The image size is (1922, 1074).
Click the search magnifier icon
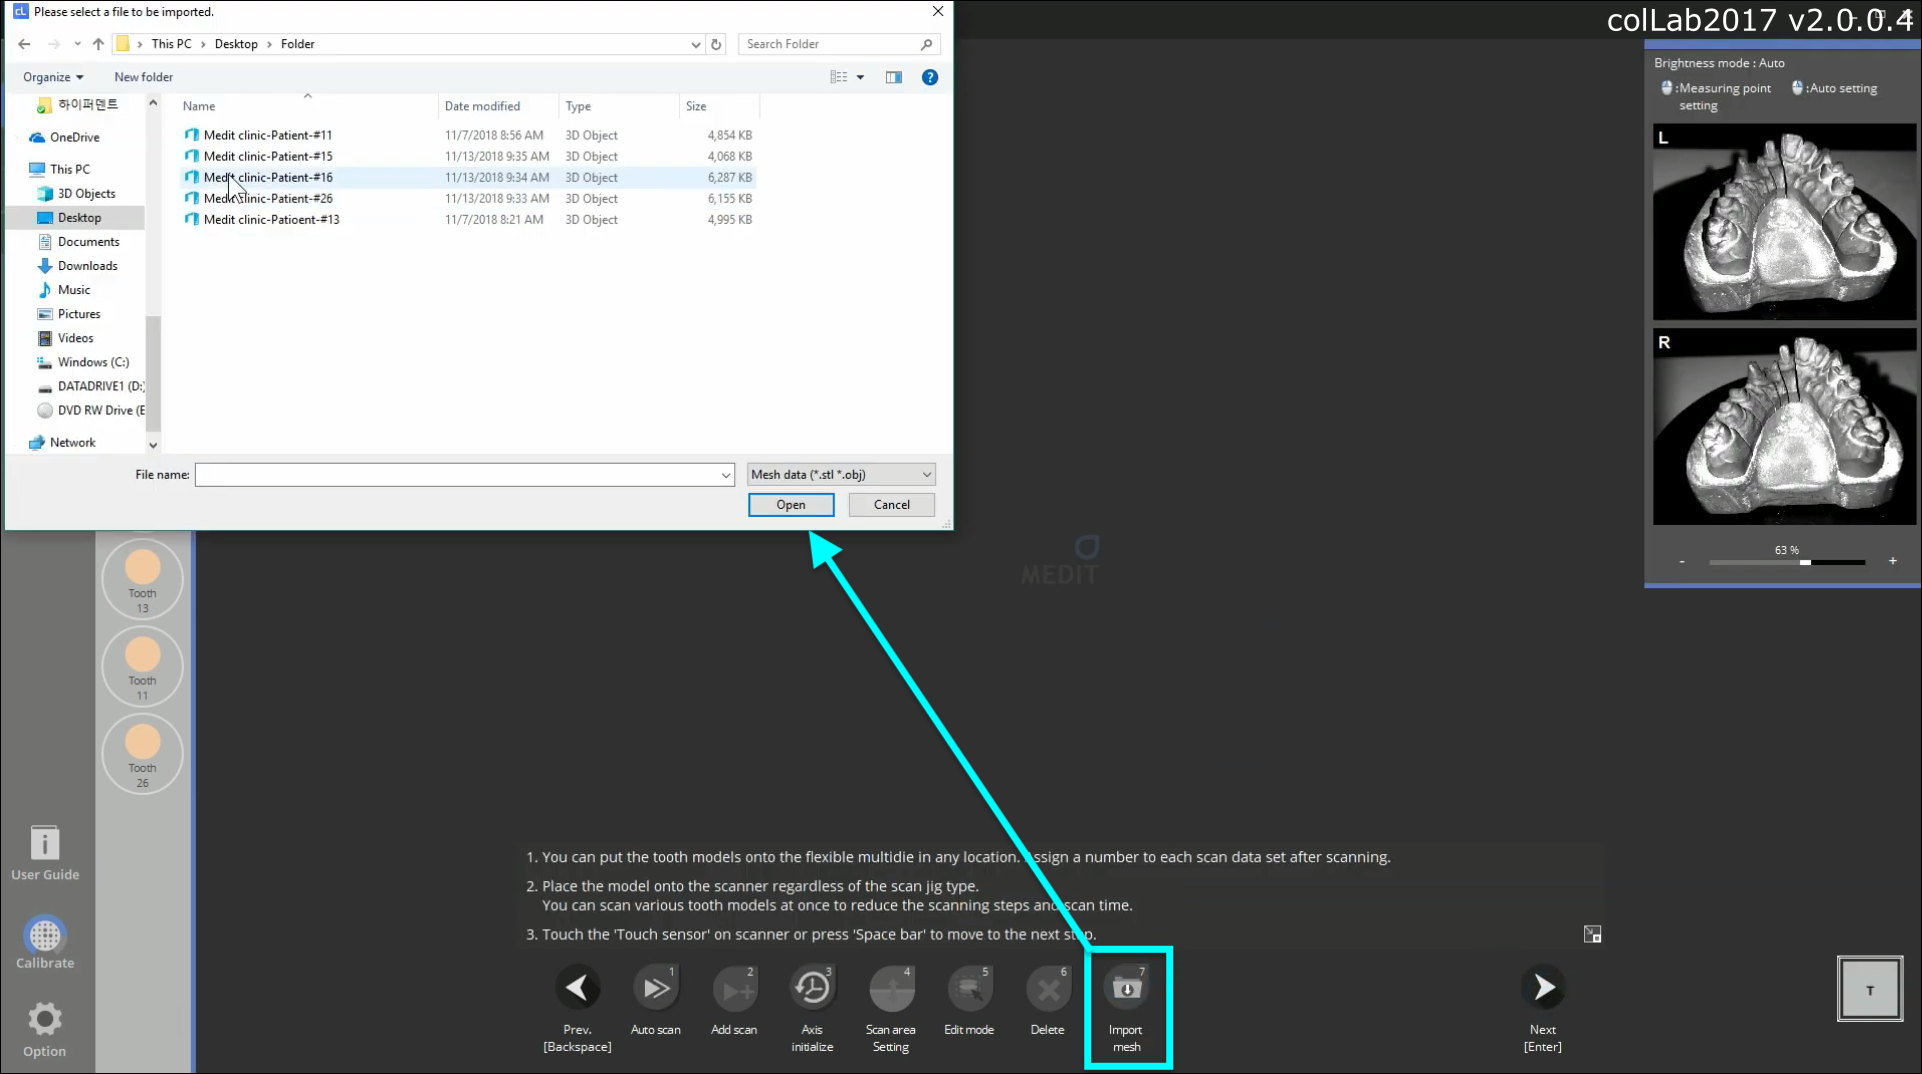(927, 44)
